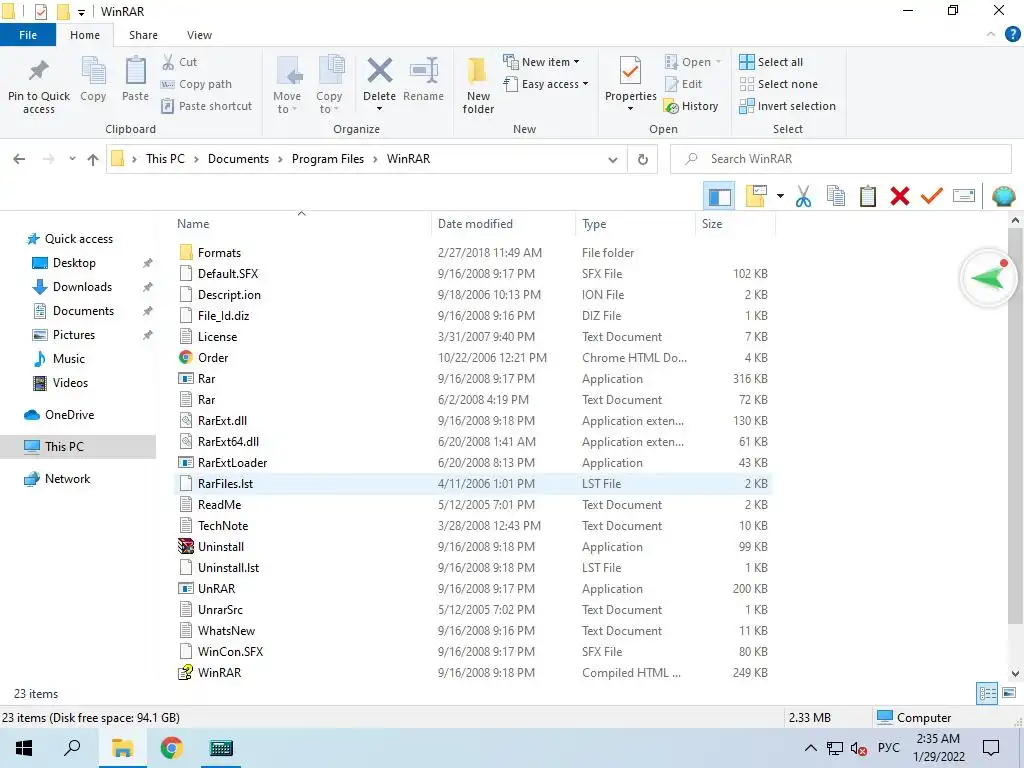The image size is (1024, 768).
Task: Click in the Search WinRAR field
Action: [841, 159]
